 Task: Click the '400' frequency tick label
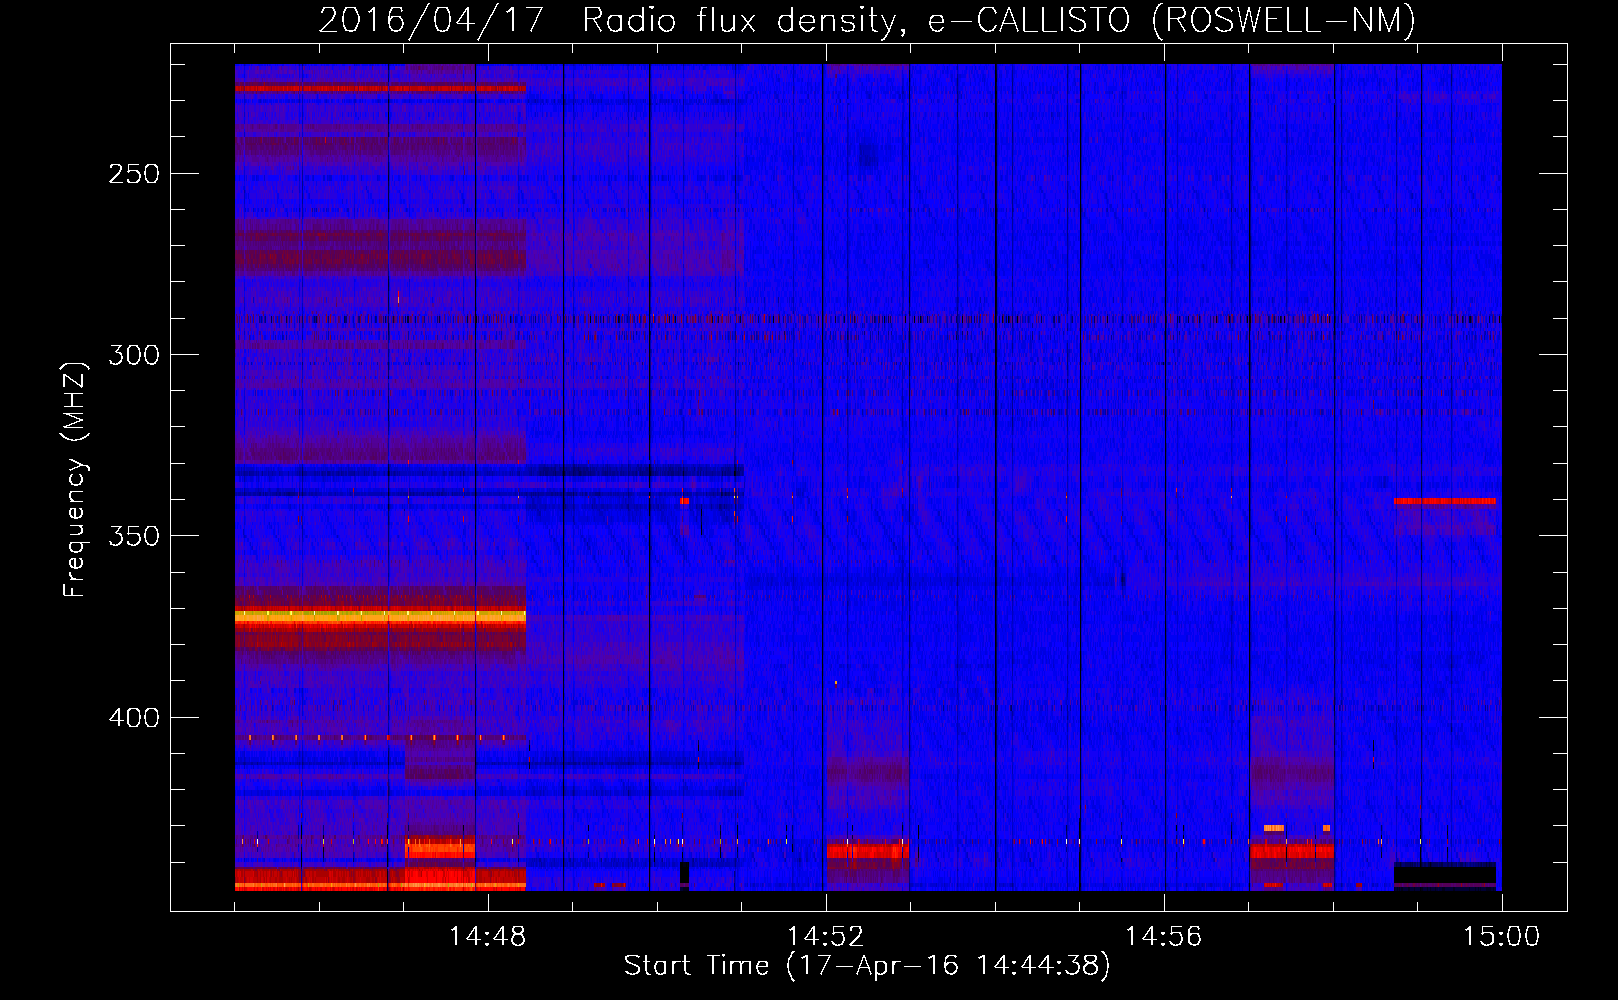coord(133,718)
